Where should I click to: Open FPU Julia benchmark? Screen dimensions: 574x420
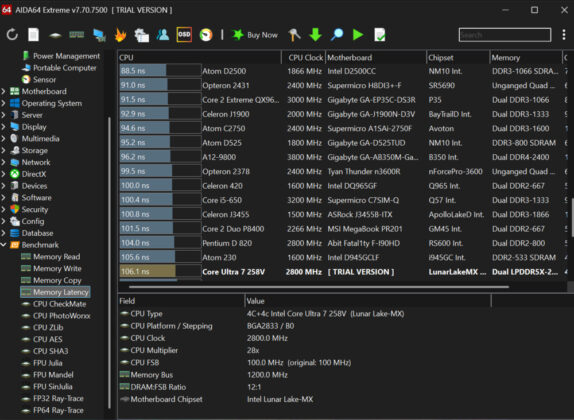coord(42,363)
